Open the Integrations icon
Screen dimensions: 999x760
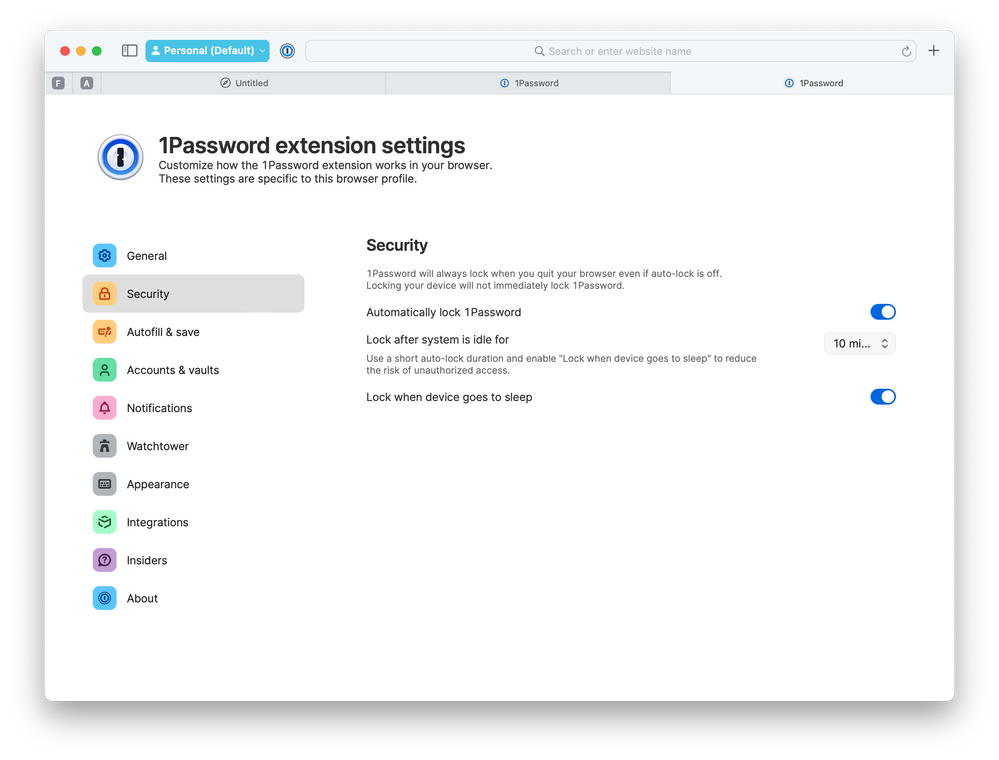104,522
